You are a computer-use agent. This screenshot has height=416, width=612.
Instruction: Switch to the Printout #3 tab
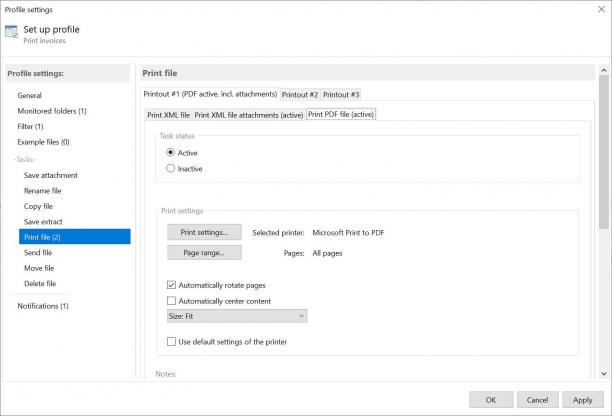click(341, 95)
